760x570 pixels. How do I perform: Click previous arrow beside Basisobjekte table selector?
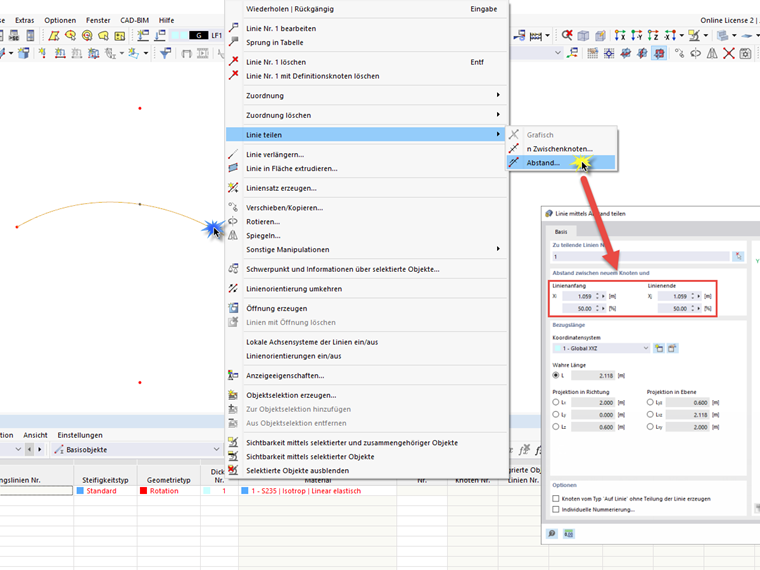pos(30,449)
